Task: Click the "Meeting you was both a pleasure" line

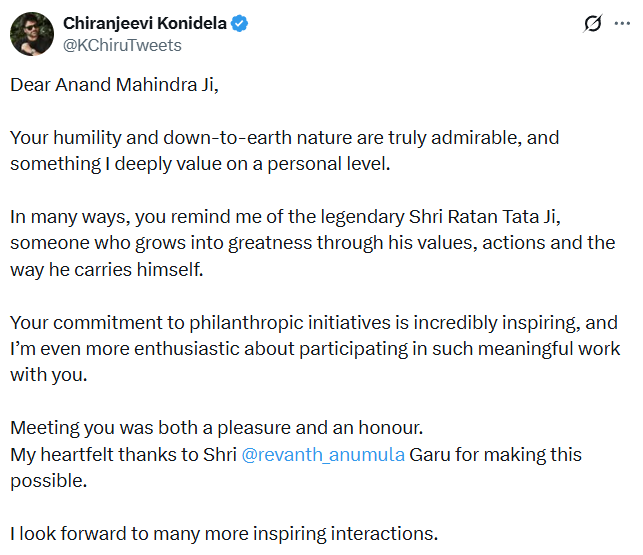Action: pyautogui.click(x=217, y=428)
